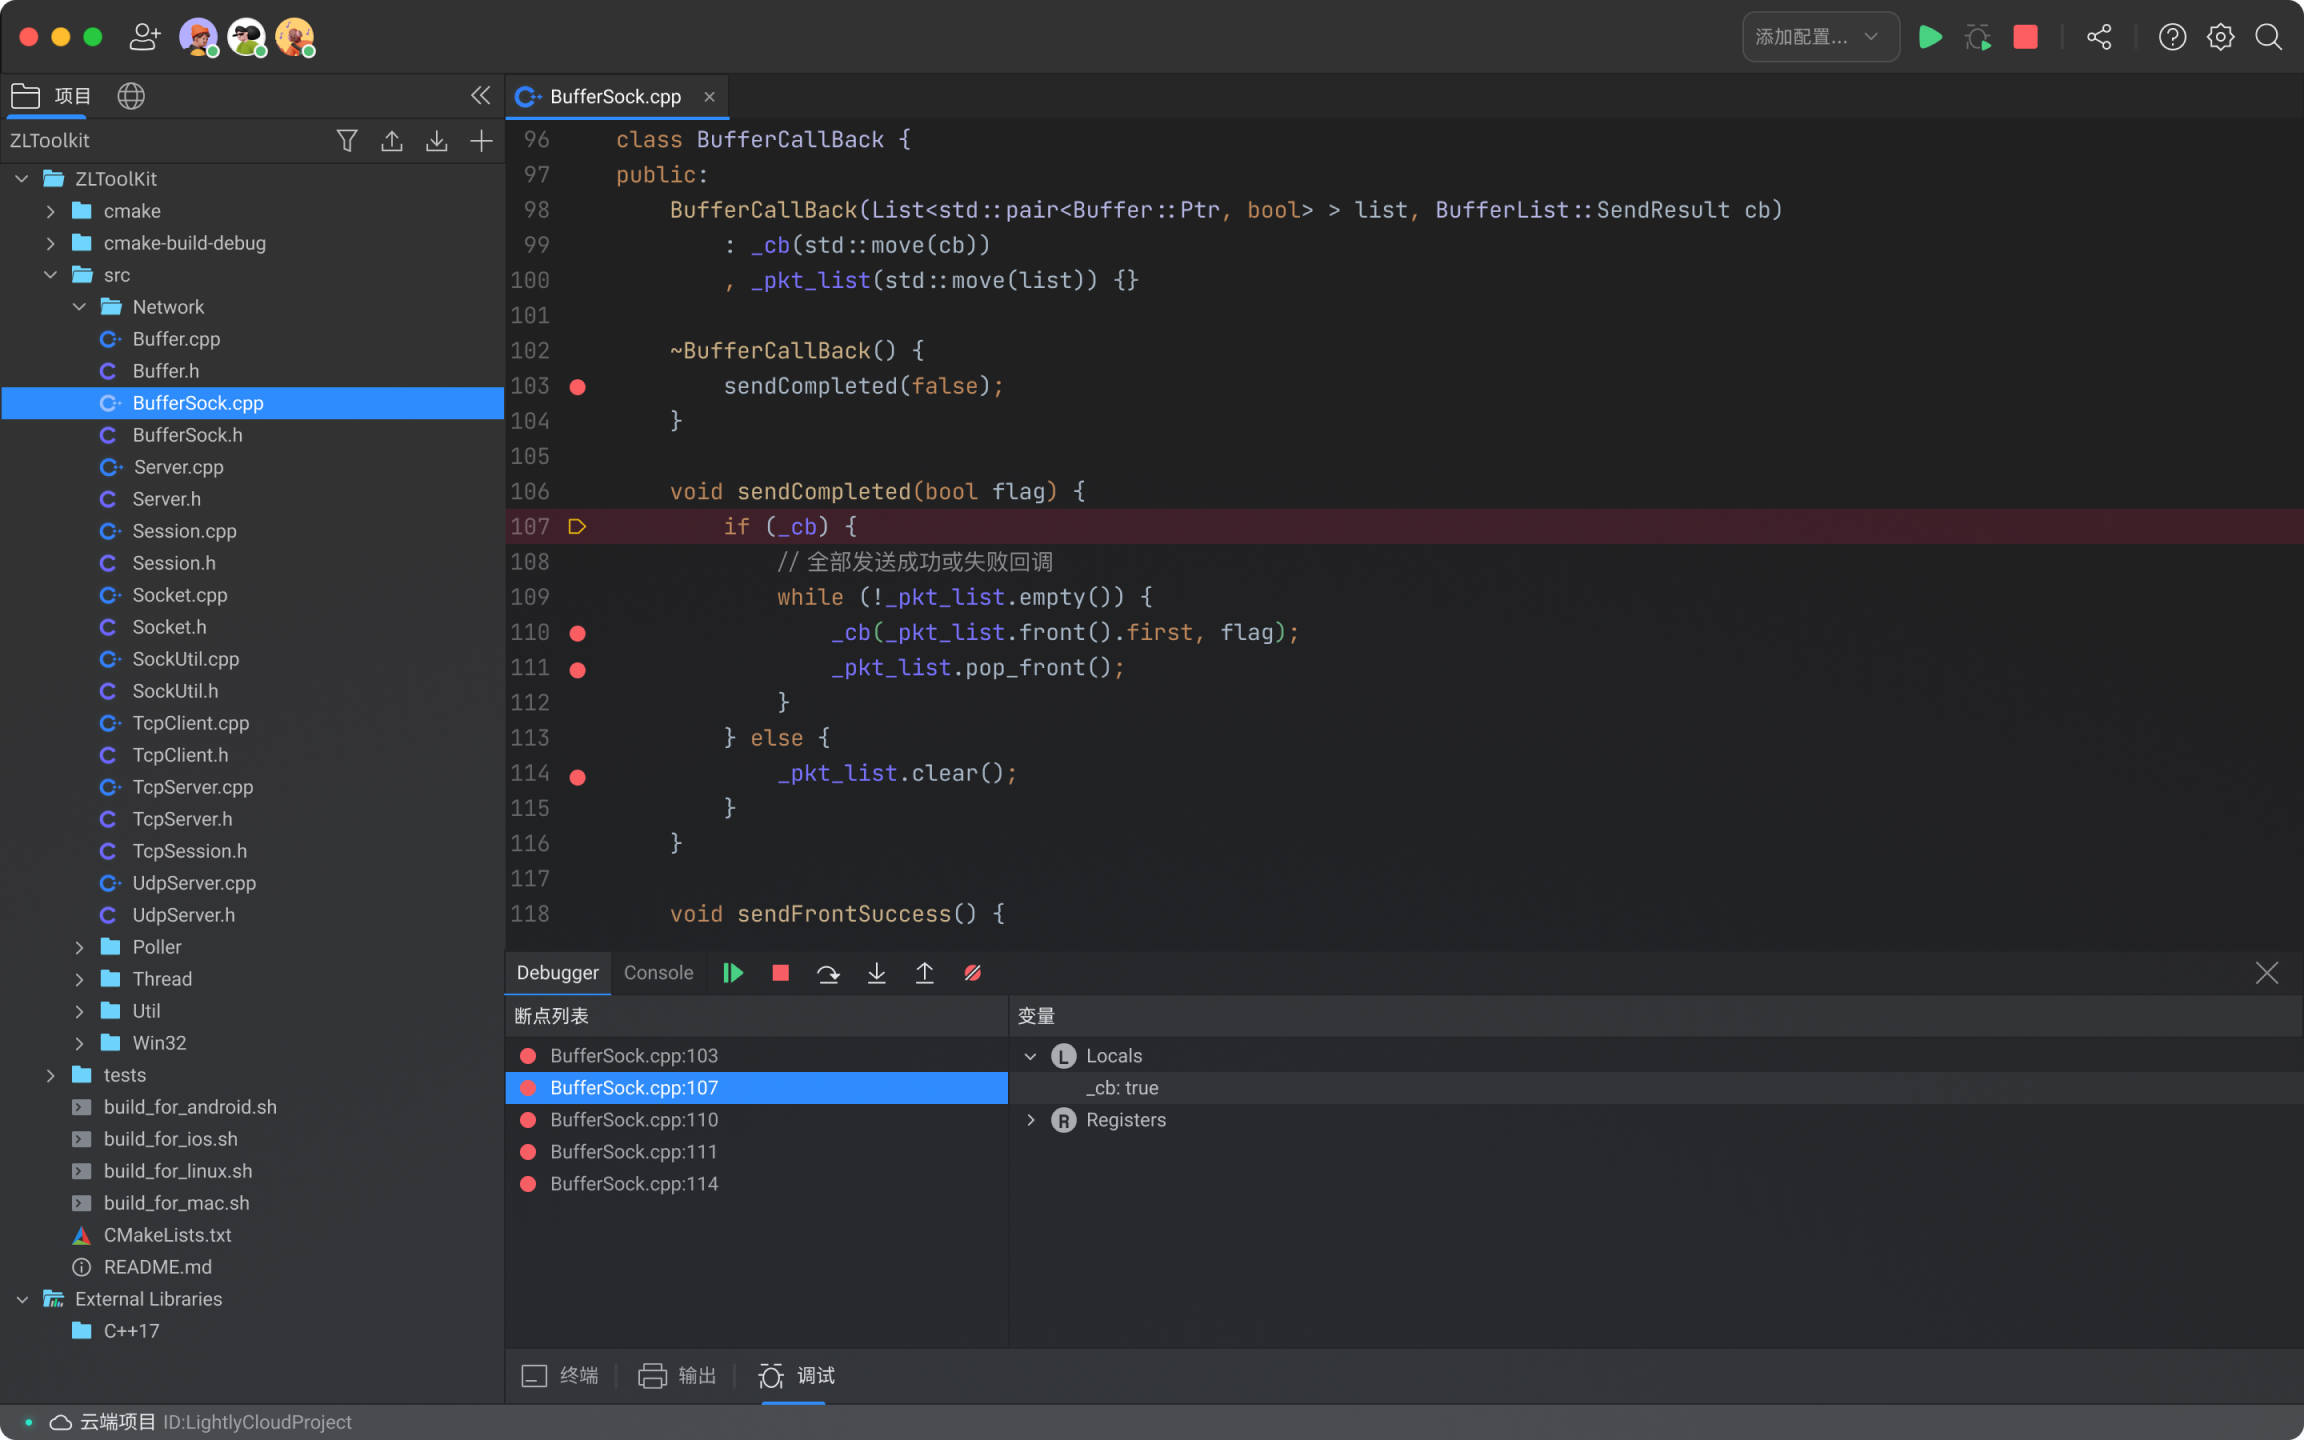This screenshot has height=1440, width=2304.
Task: Expand the tests folder
Action: [51, 1075]
